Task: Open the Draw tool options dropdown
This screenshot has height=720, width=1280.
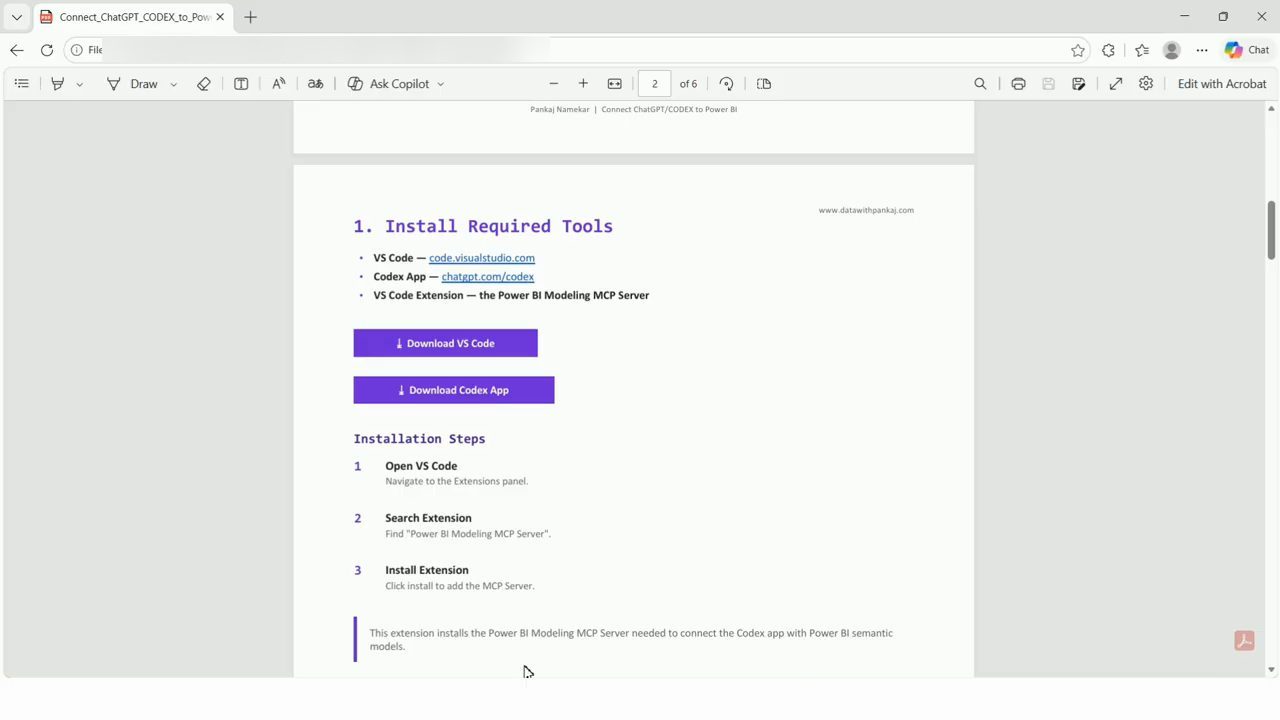Action: click(173, 85)
